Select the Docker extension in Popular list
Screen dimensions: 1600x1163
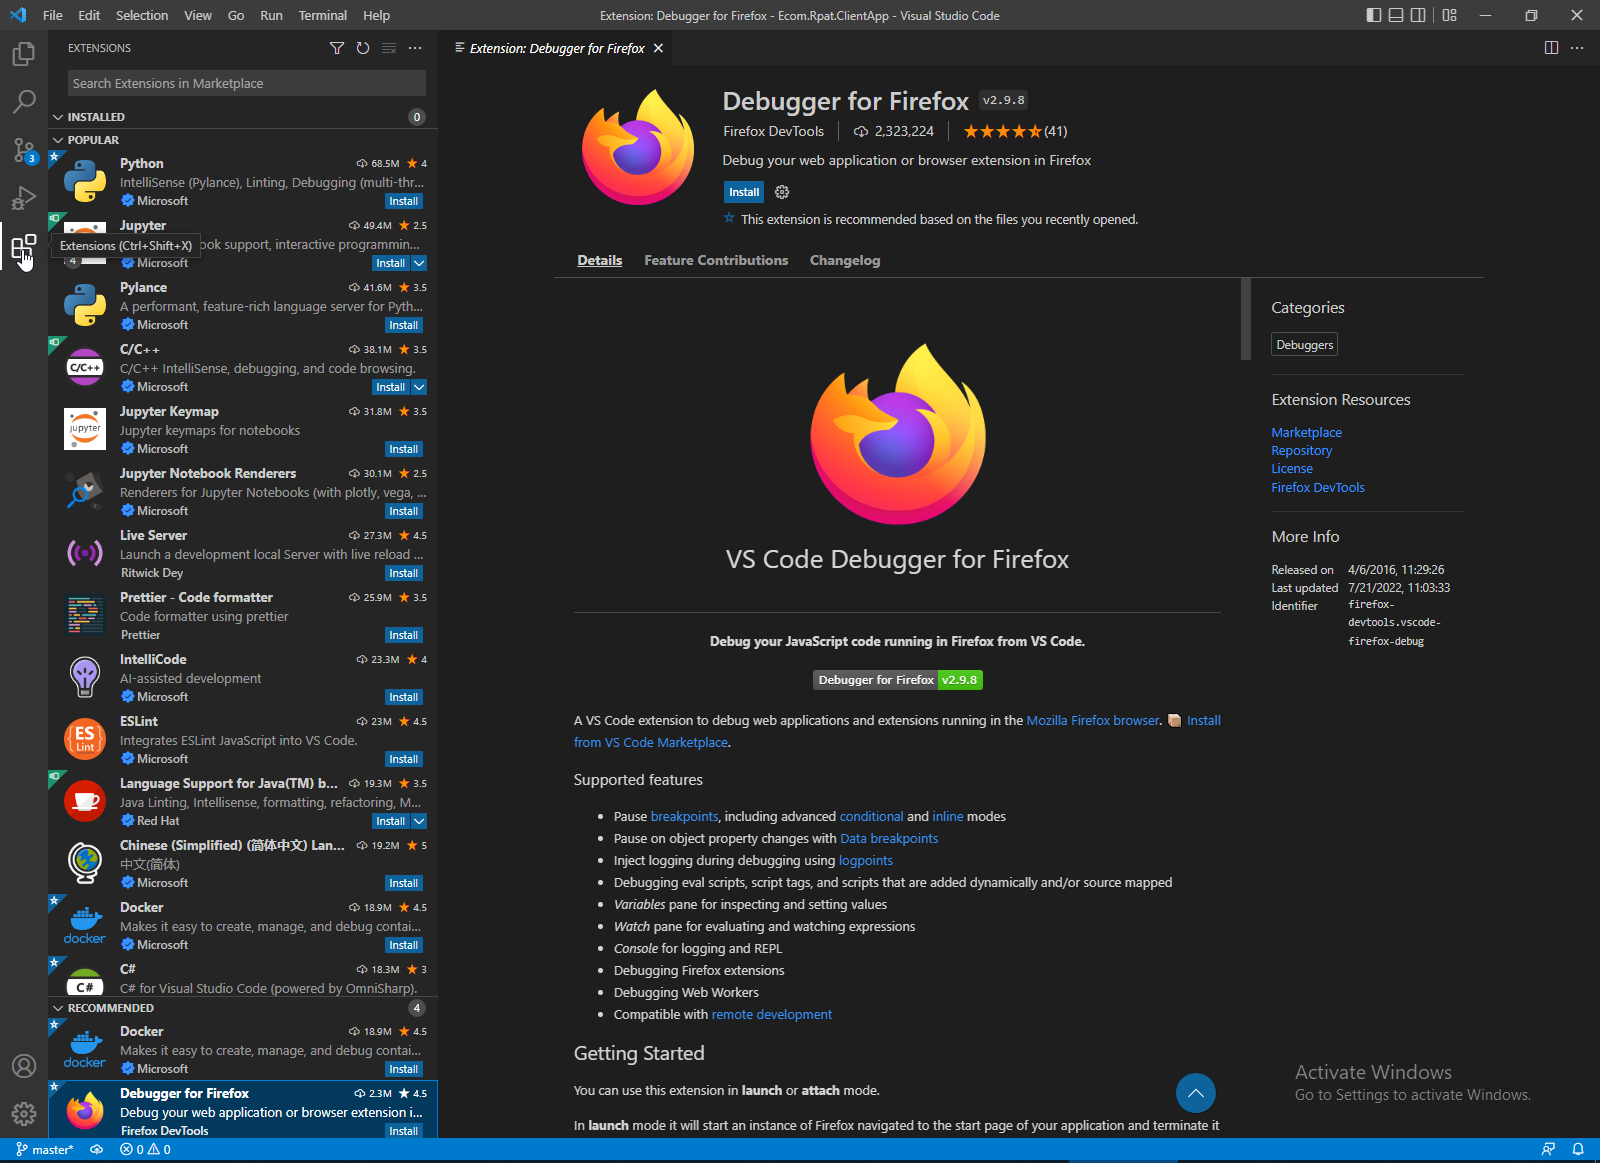pyautogui.click(x=243, y=926)
